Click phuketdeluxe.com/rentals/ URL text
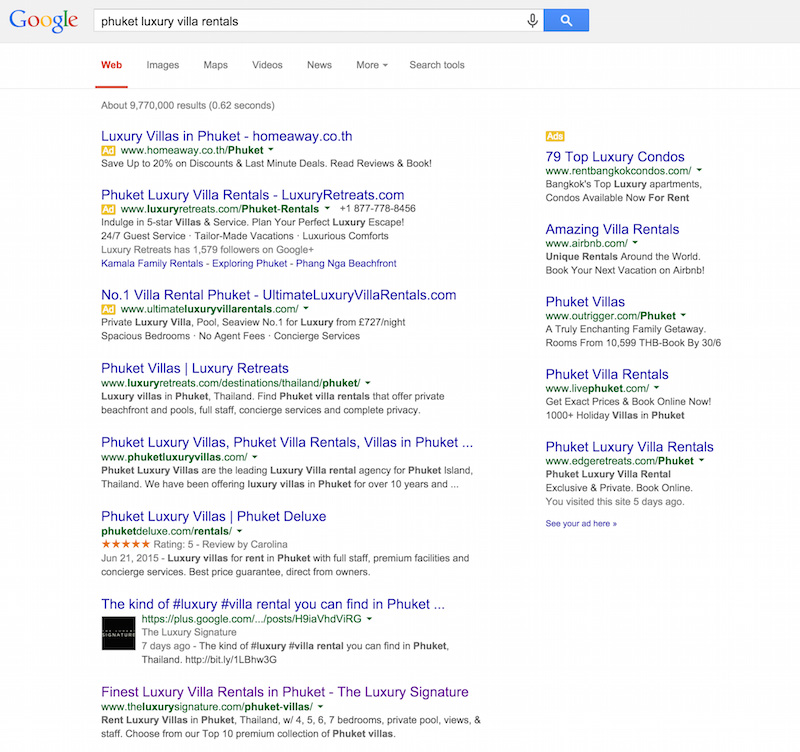Image resolution: width=800 pixels, height=752 pixels. coord(166,531)
